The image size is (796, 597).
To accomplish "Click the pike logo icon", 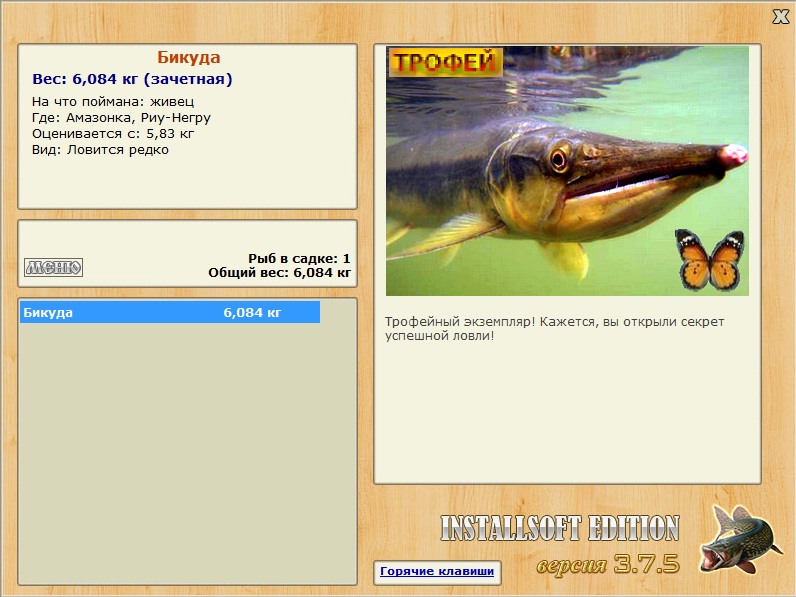I will [x=741, y=539].
